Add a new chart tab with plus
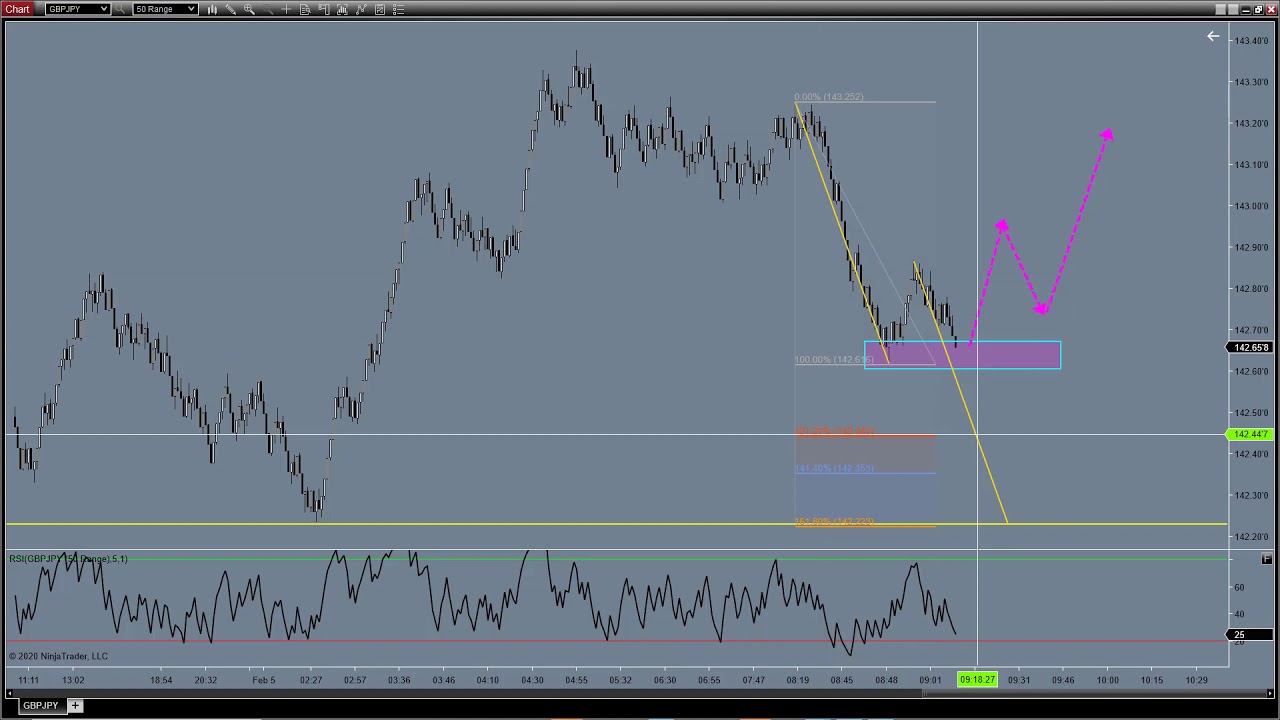 75,706
